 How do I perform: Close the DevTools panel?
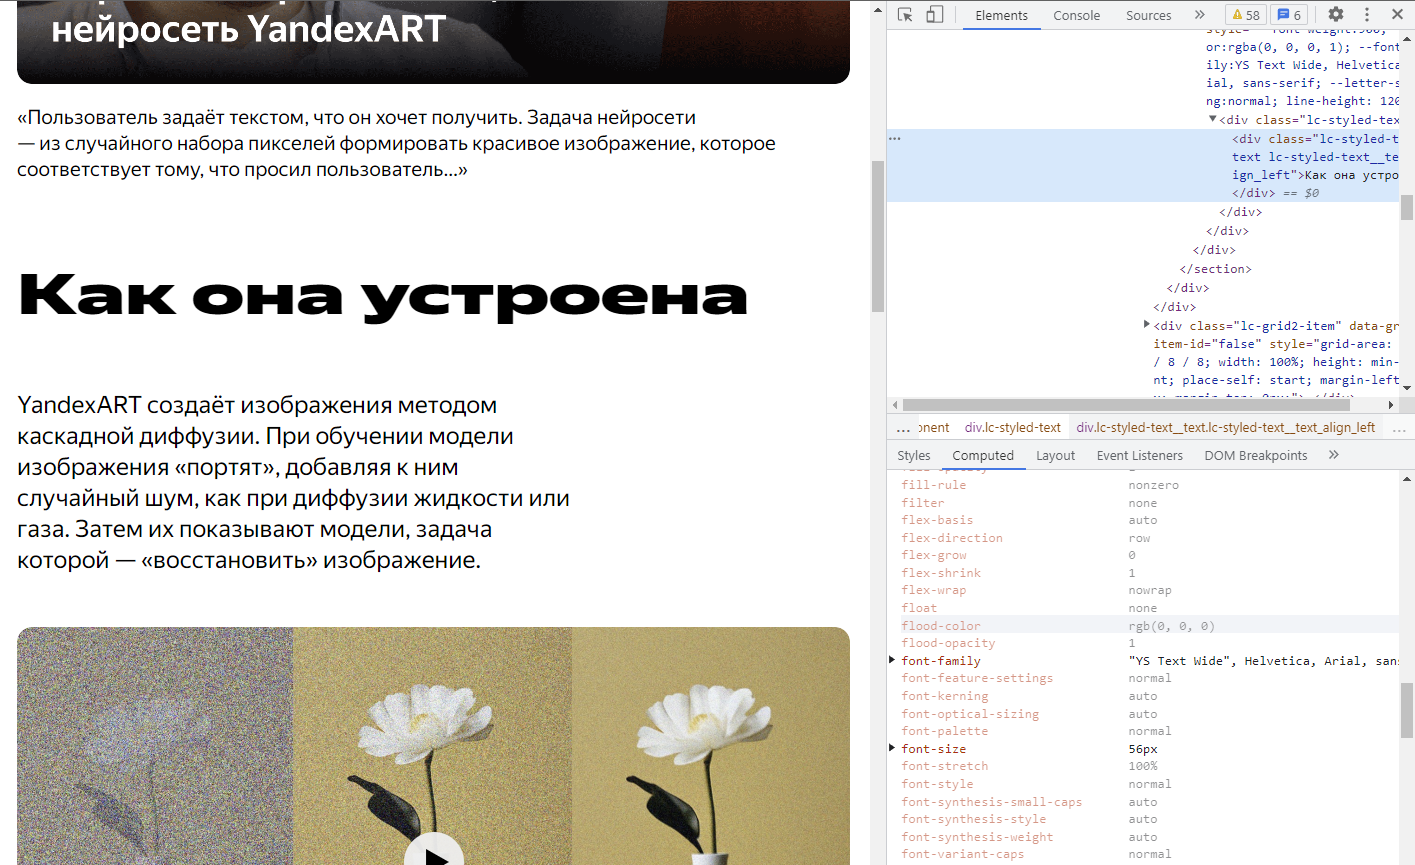tap(1397, 15)
